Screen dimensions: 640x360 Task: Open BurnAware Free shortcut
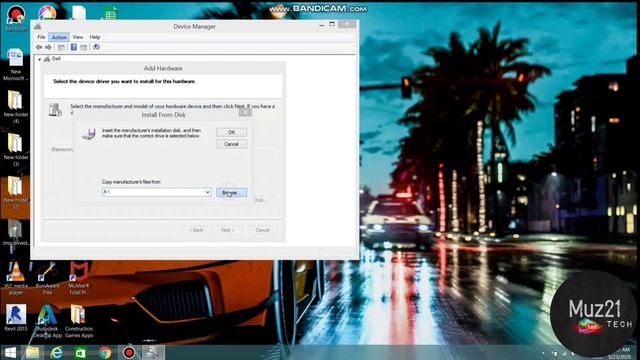(x=47, y=278)
